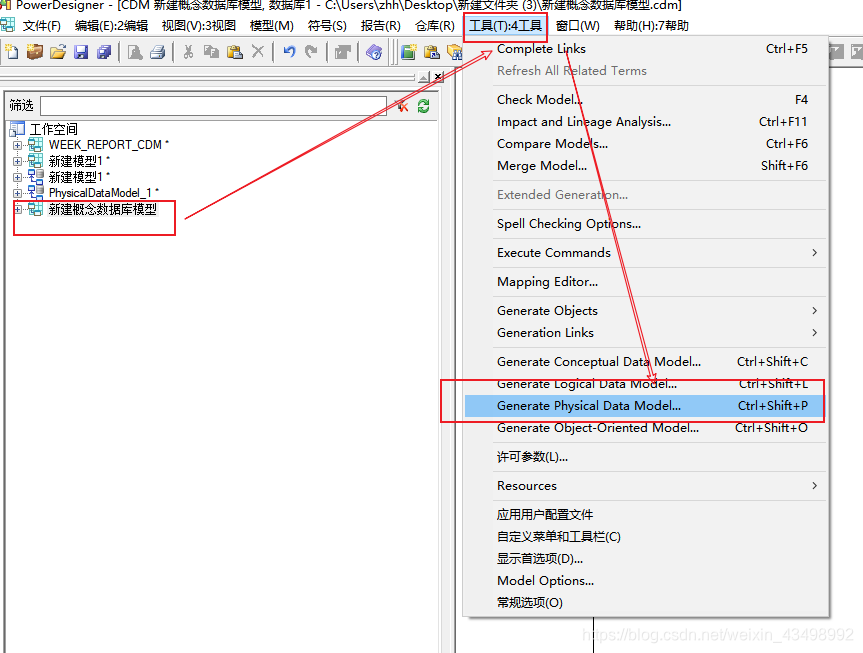
Task: Open the Generate Objects submenu arrow
Action: coord(815,311)
